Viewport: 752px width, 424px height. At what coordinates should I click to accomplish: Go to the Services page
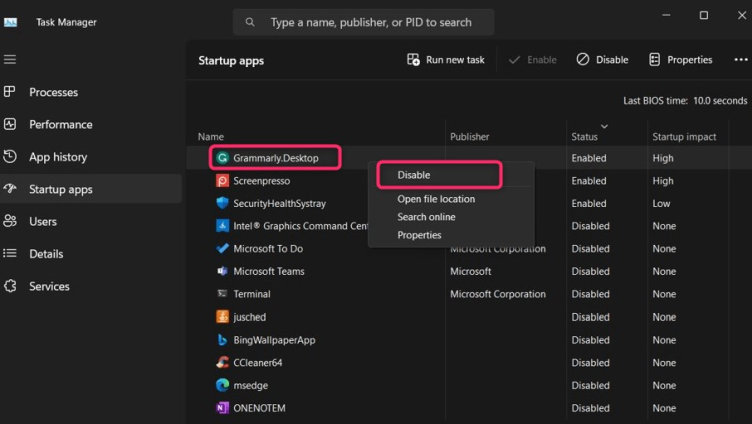49,287
